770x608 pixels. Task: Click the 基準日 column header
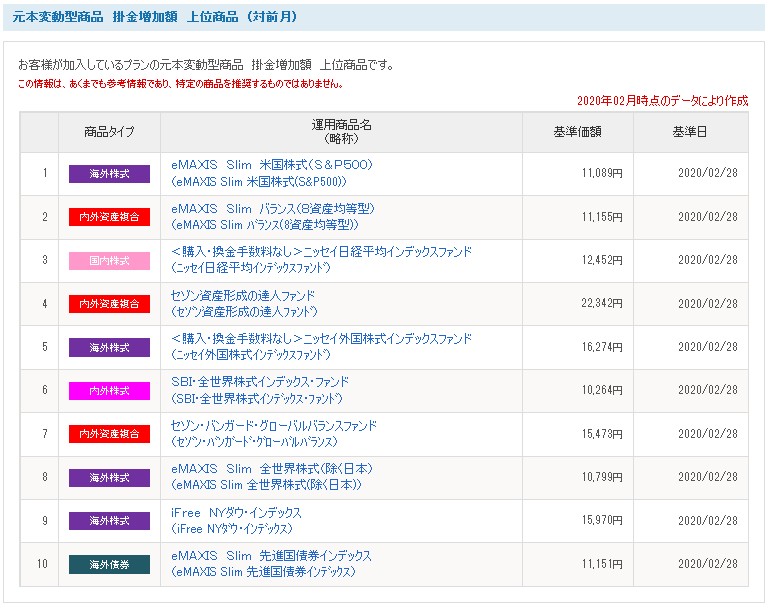(x=690, y=132)
